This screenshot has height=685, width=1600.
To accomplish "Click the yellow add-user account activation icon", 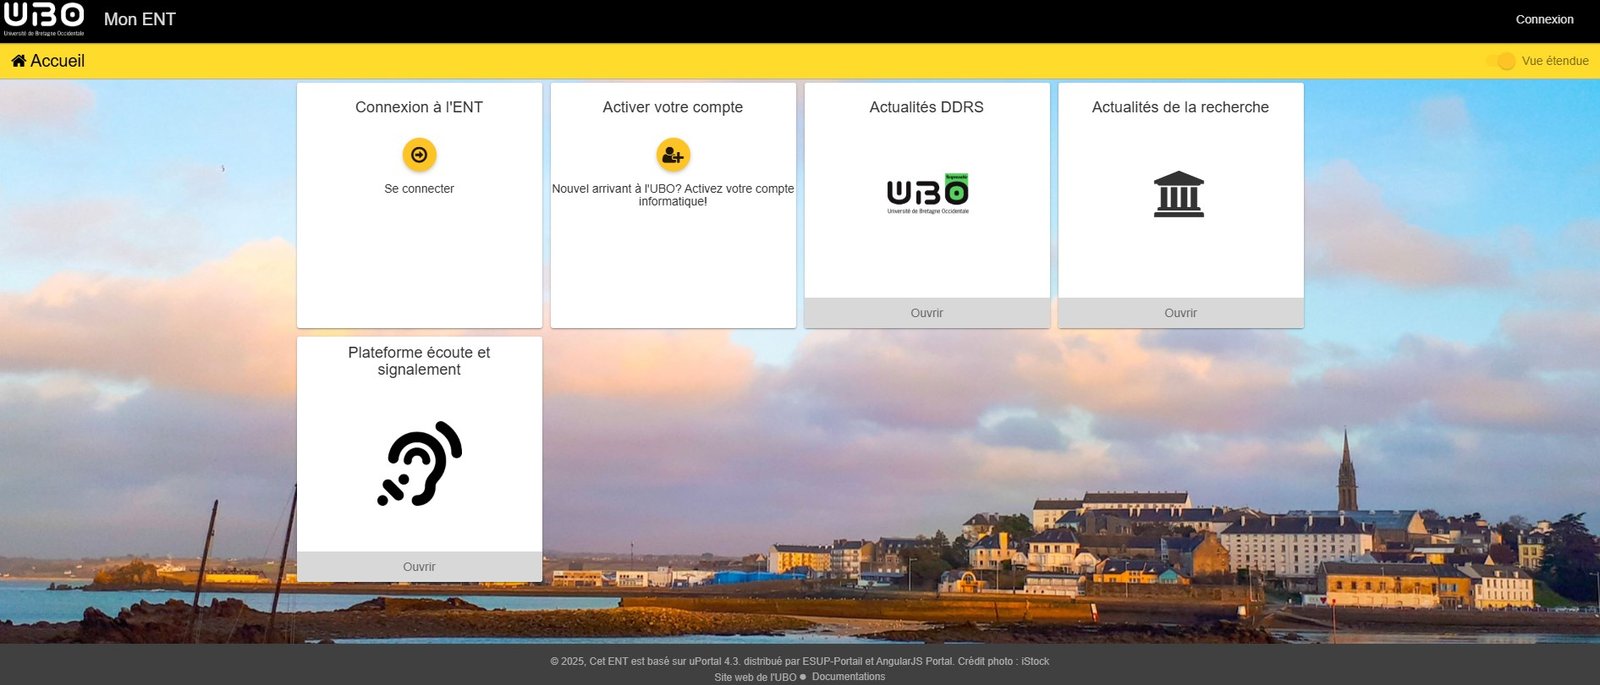I will tap(673, 155).
